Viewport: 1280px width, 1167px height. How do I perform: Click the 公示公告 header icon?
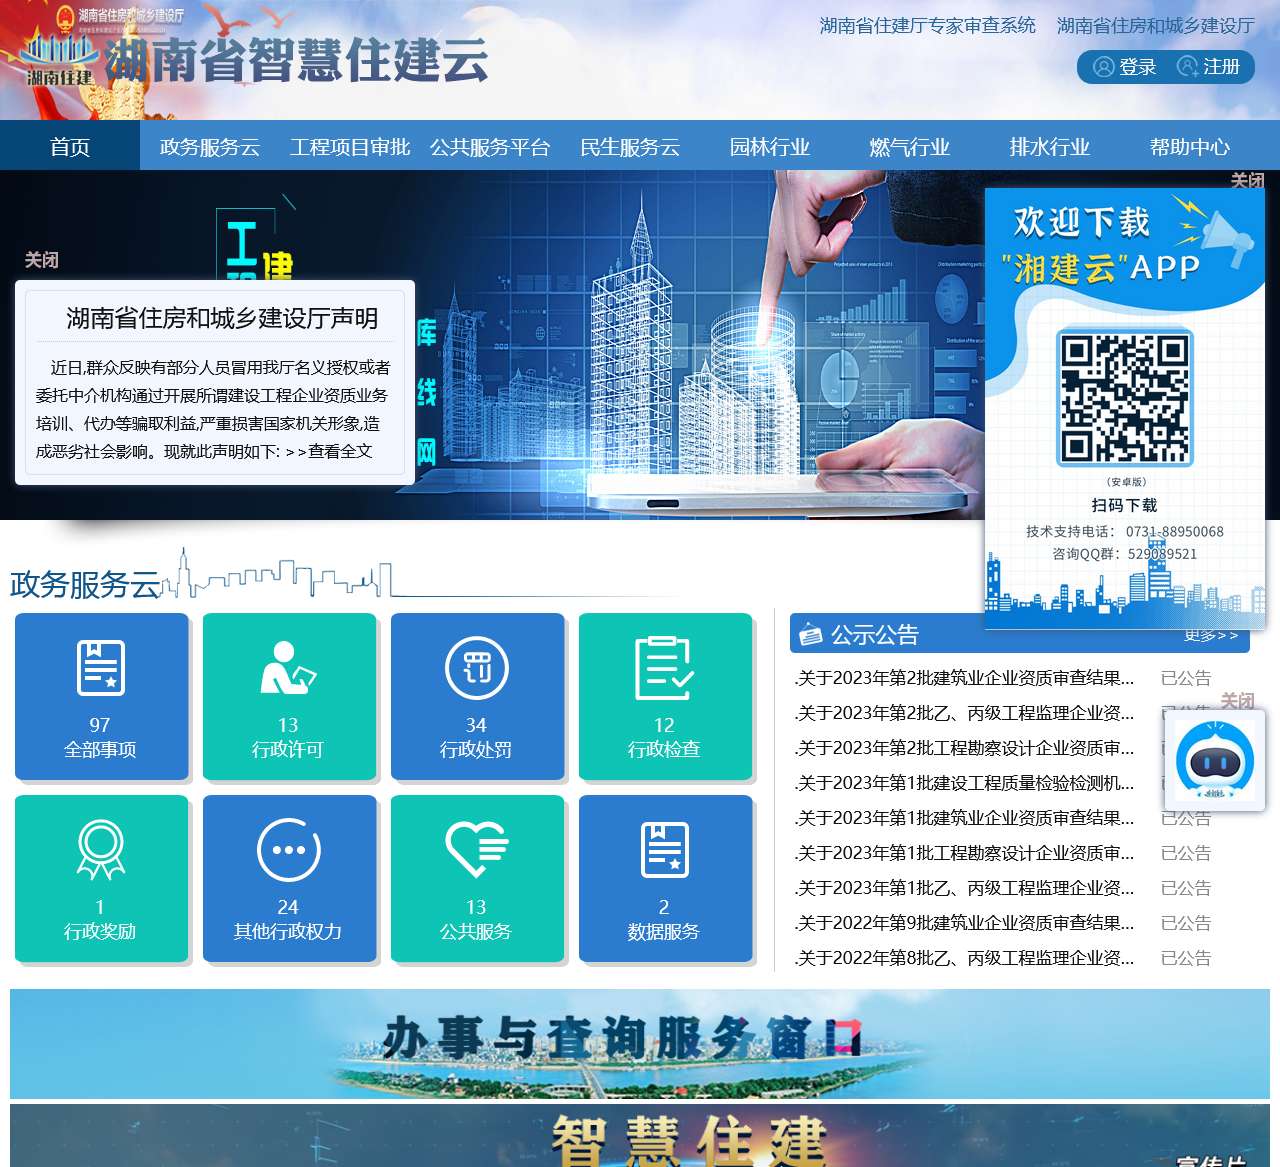tap(811, 634)
